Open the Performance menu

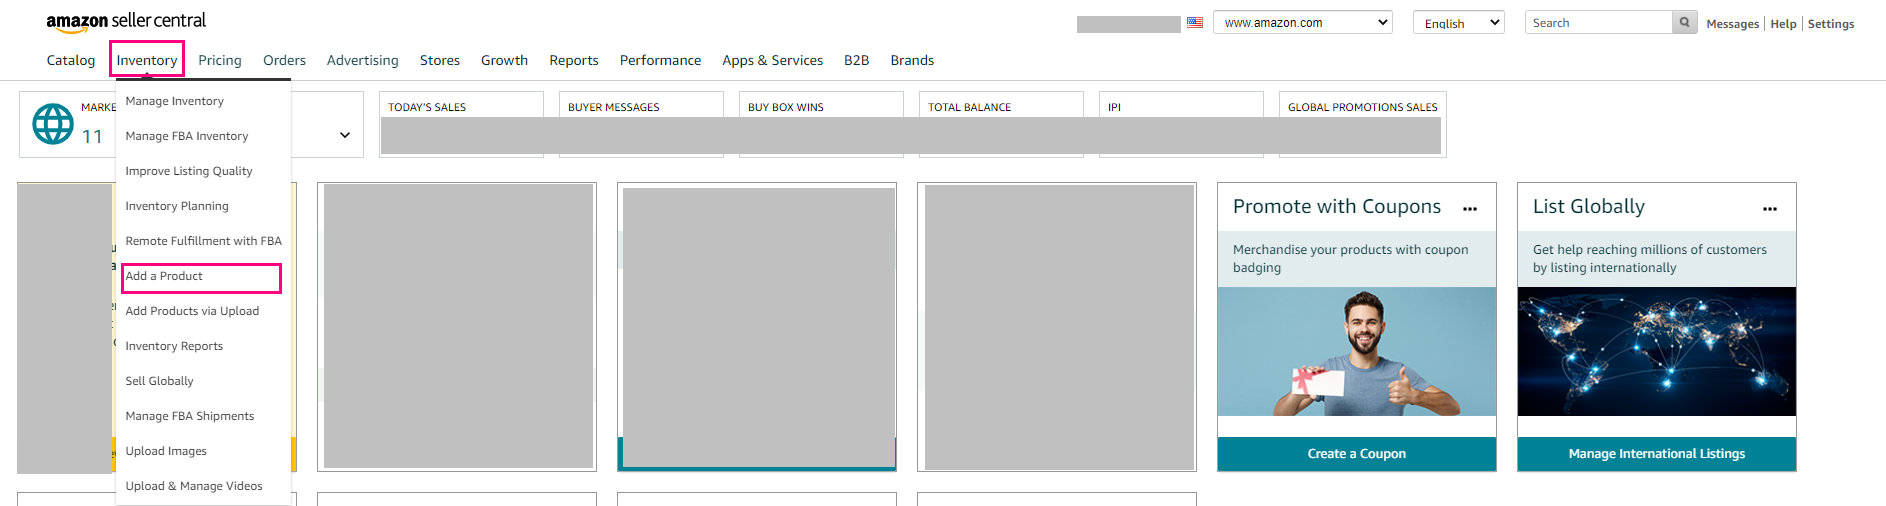(x=660, y=60)
